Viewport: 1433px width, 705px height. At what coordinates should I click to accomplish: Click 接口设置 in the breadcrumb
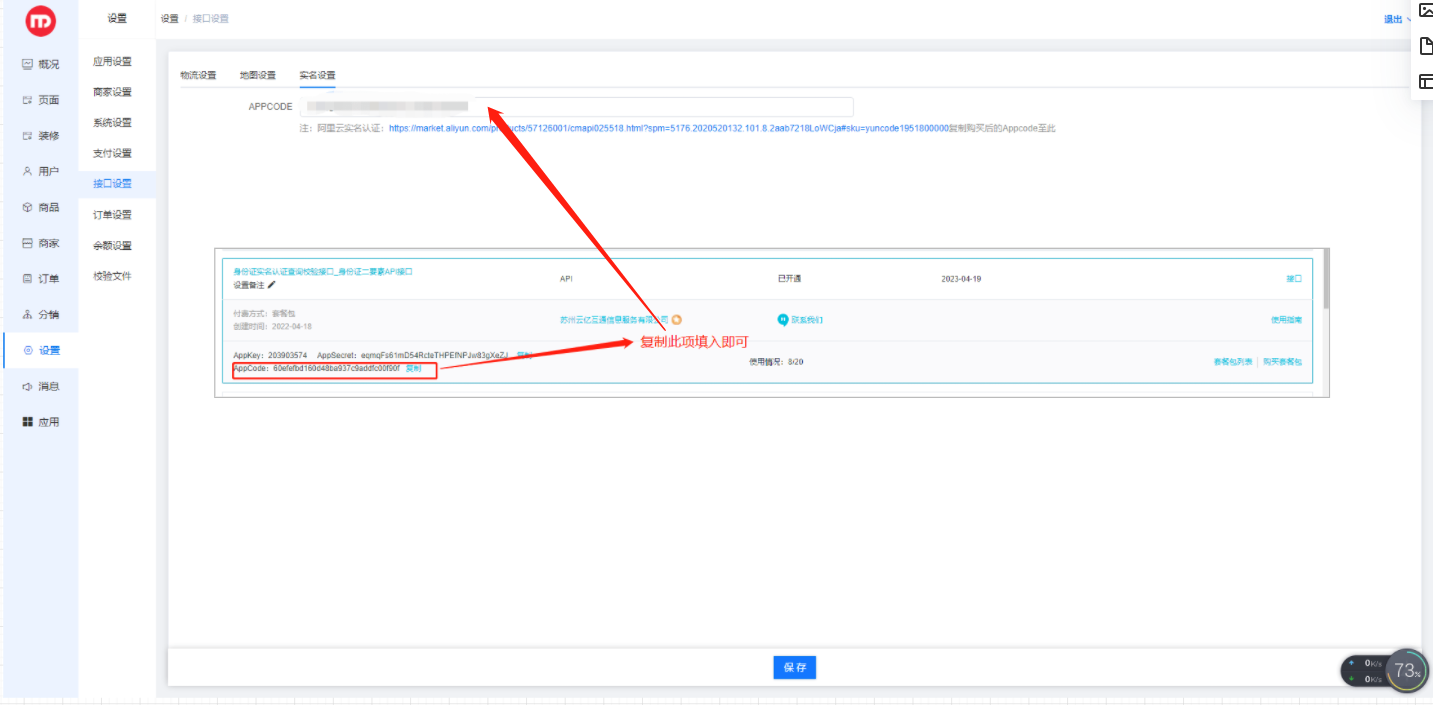(x=210, y=18)
